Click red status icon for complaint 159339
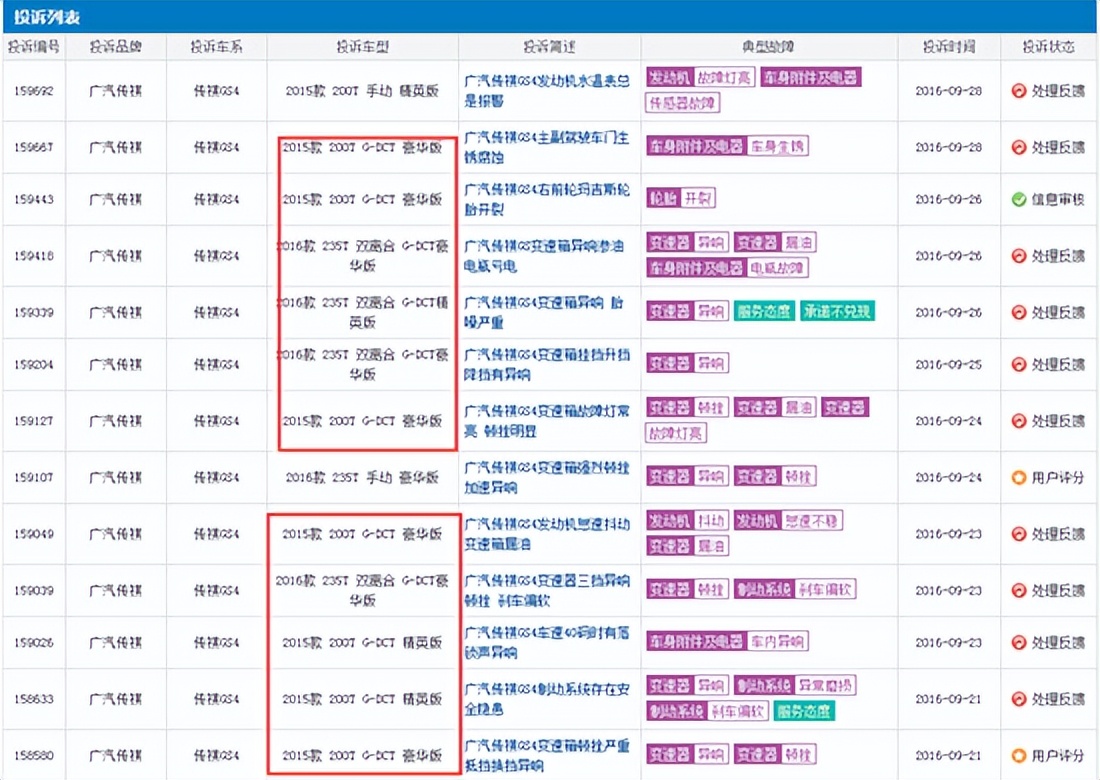The image size is (1100, 780). pyautogui.click(x=1019, y=313)
